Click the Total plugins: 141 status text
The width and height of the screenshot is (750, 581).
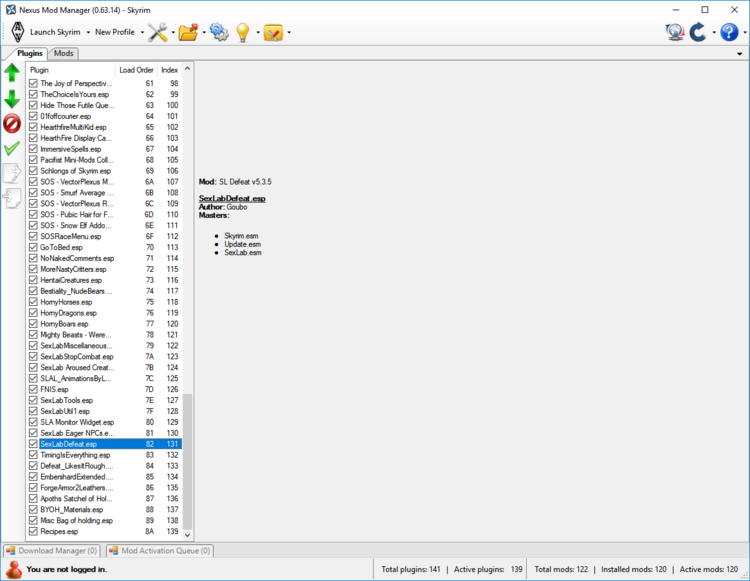point(410,569)
